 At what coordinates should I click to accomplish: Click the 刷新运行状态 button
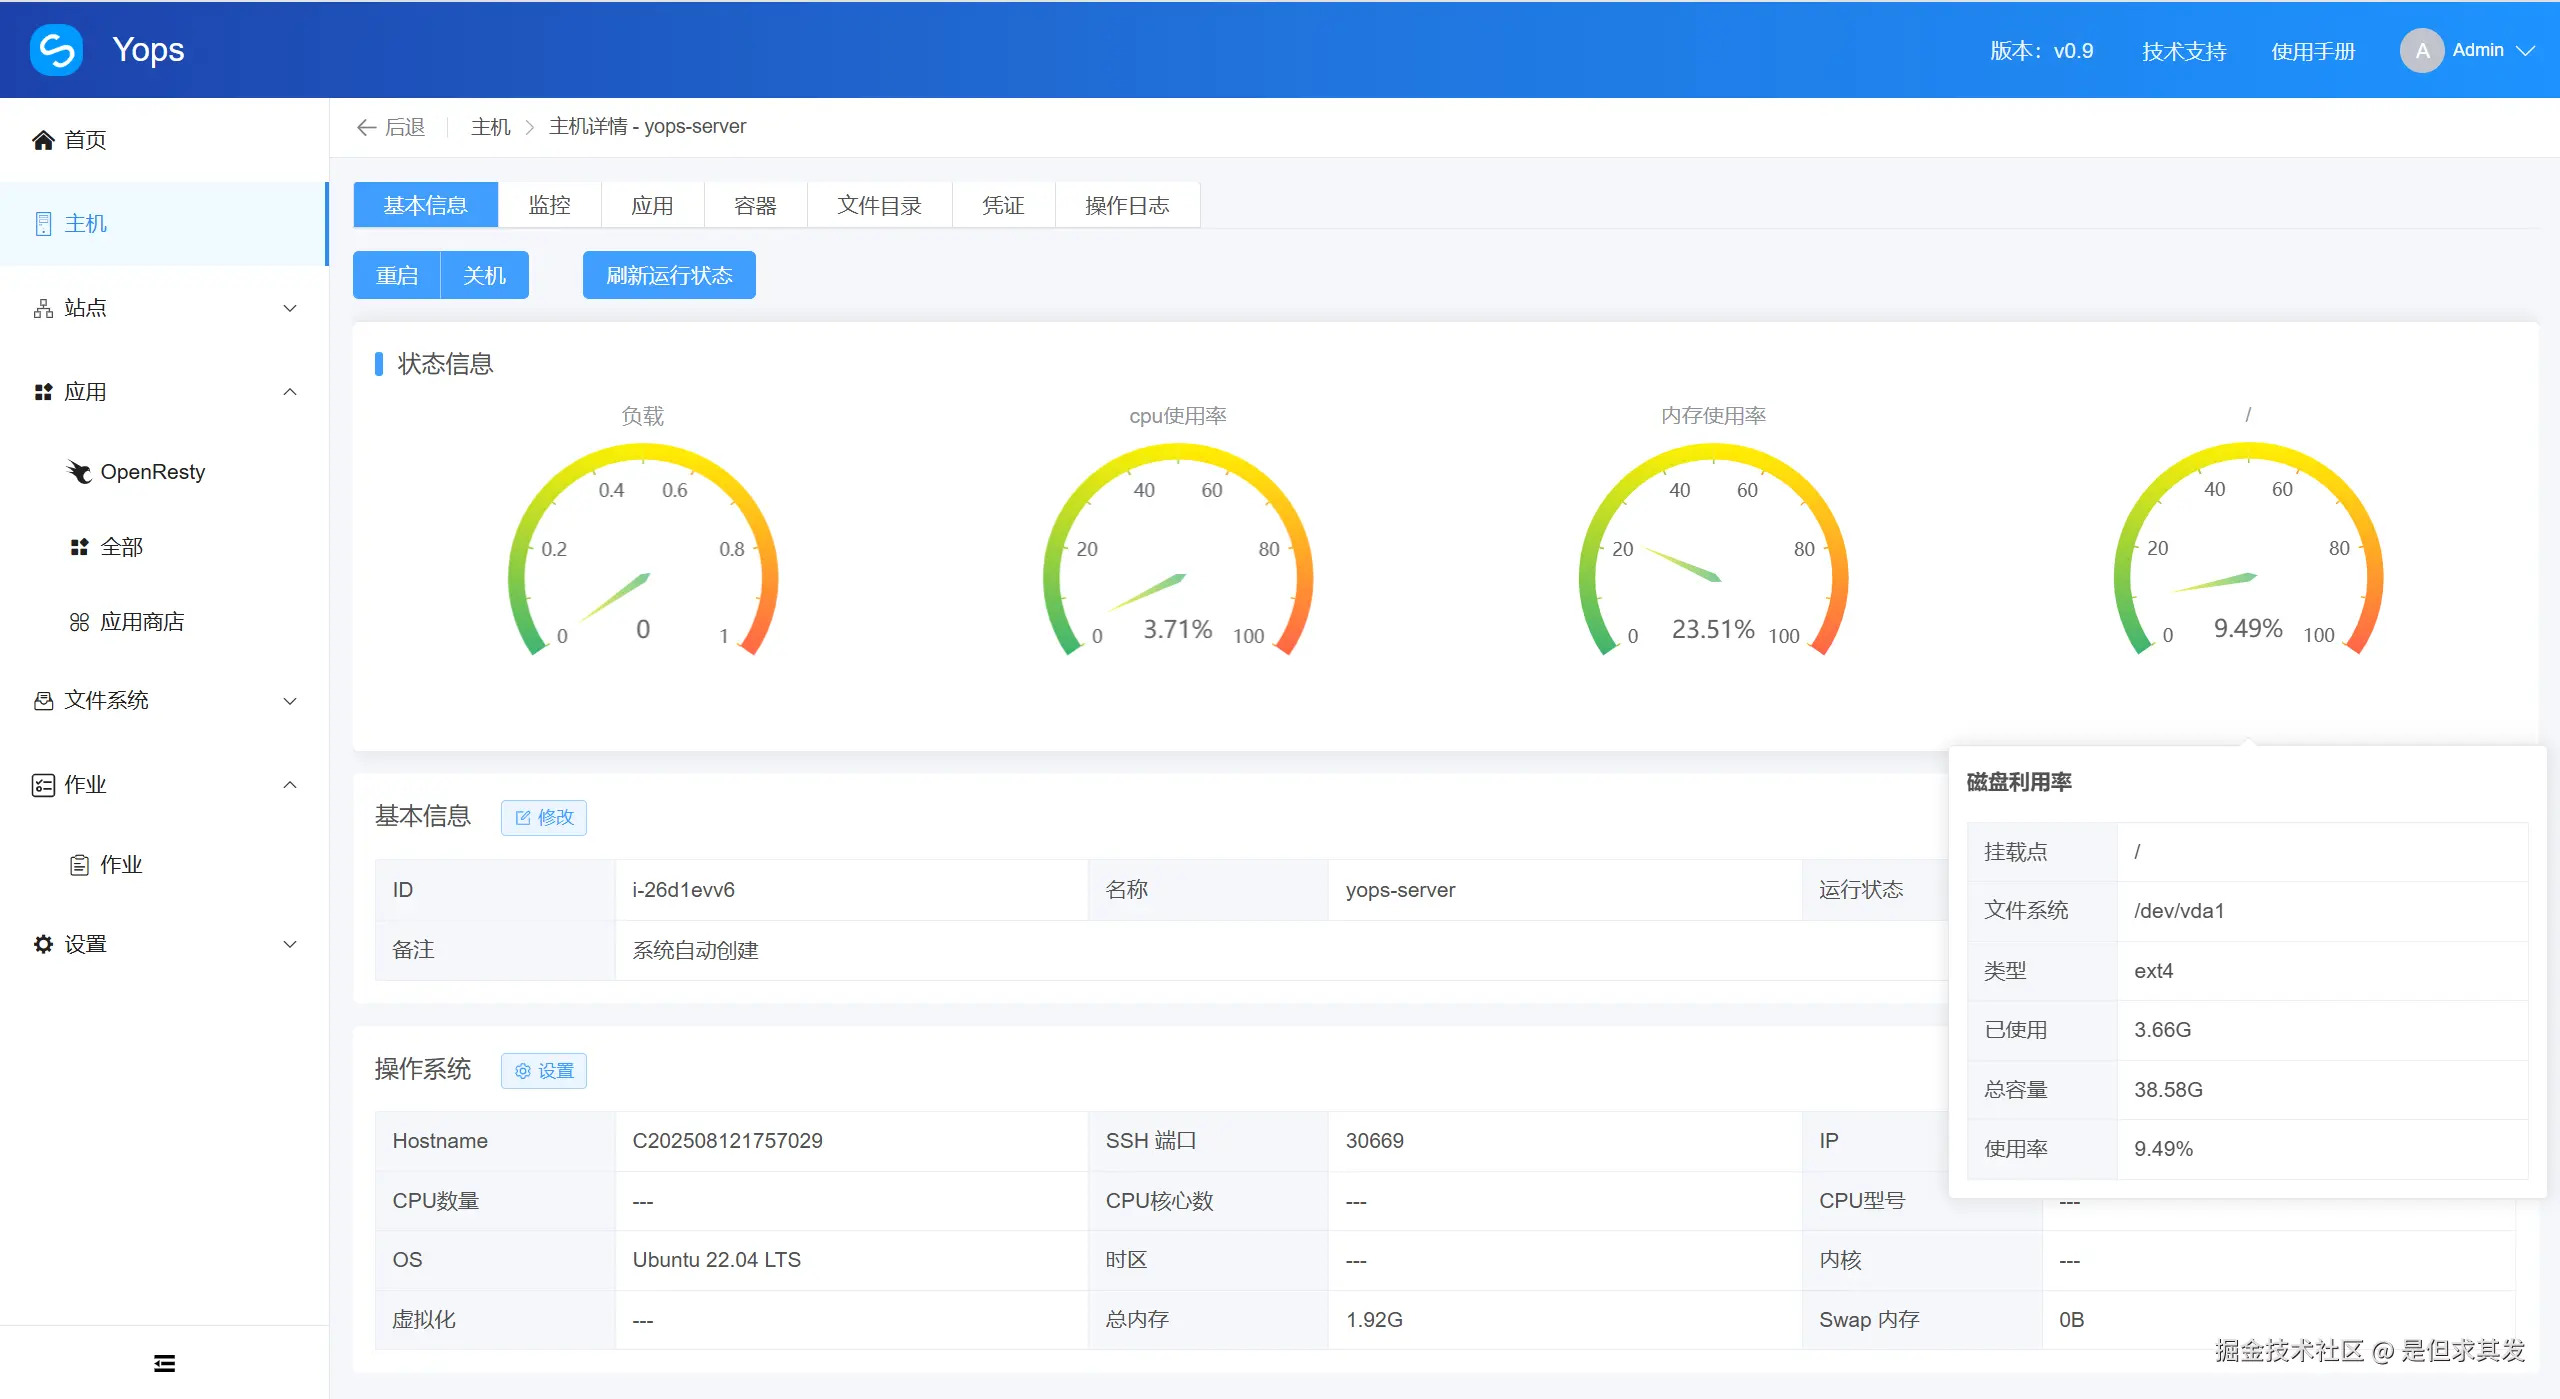[x=669, y=275]
